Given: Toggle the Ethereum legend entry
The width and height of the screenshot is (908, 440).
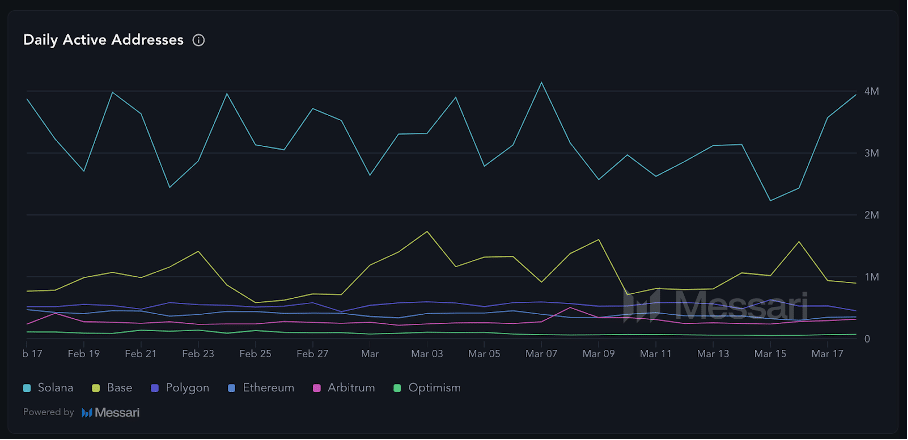Looking at the screenshot, I should (263, 387).
